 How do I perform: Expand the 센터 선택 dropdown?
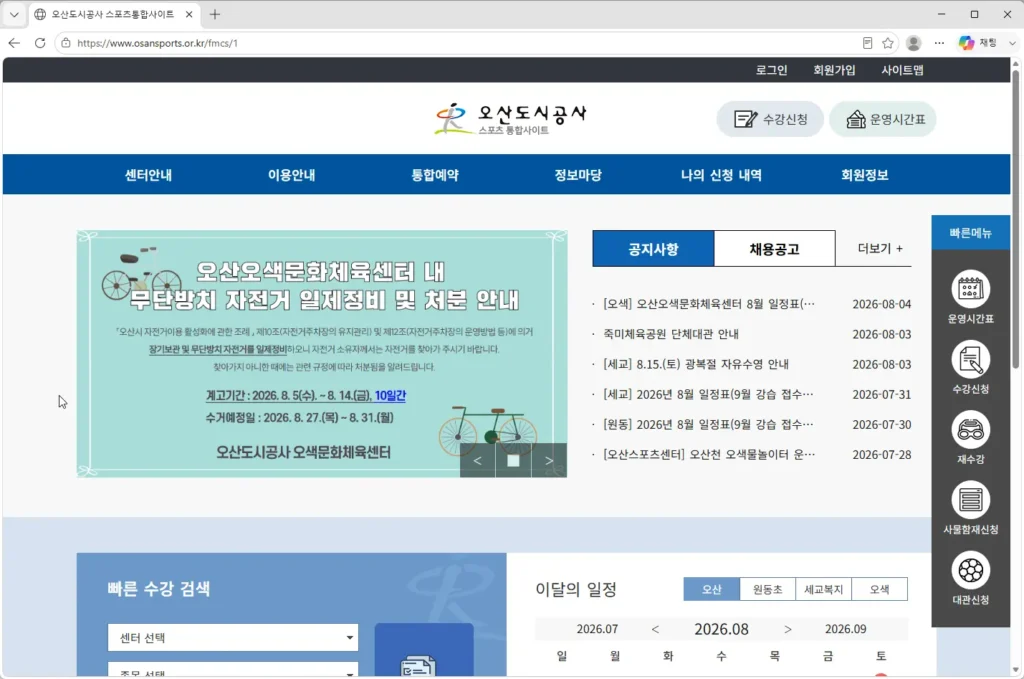(x=233, y=637)
